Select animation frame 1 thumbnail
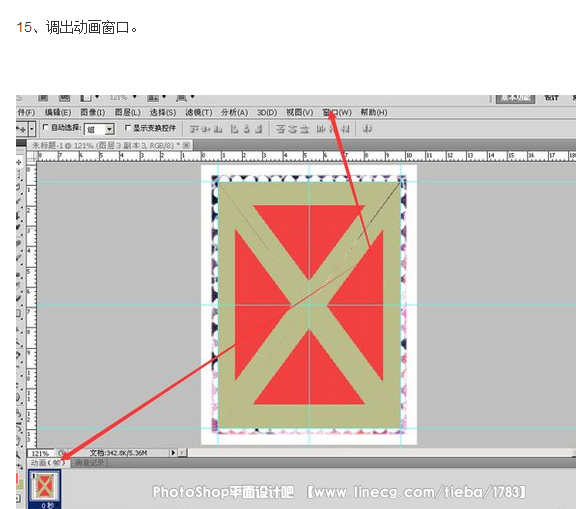The image size is (576, 509). tap(45, 486)
